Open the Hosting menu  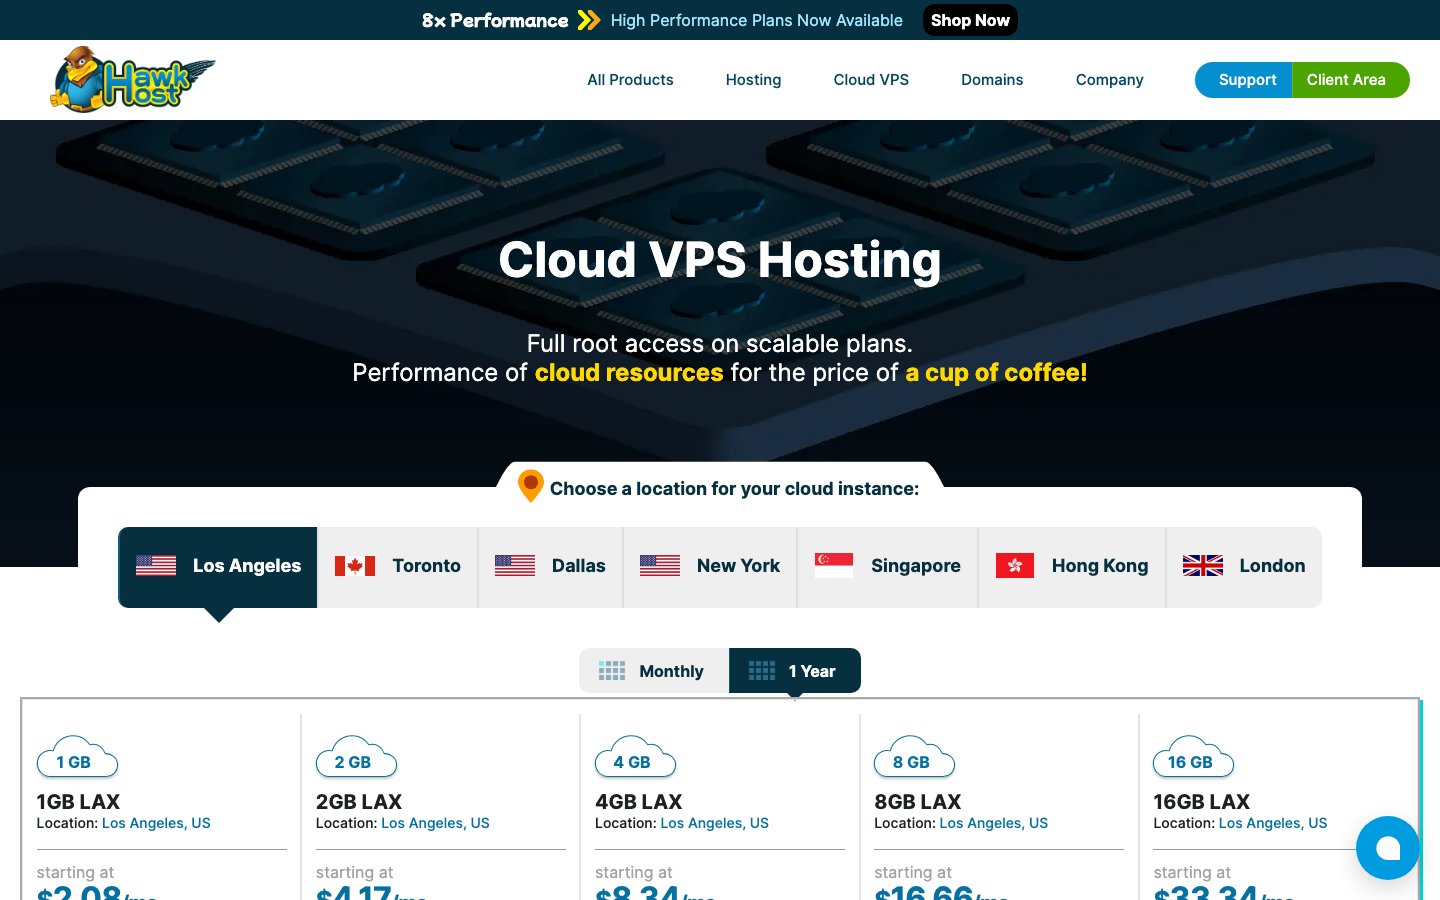(x=753, y=80)
